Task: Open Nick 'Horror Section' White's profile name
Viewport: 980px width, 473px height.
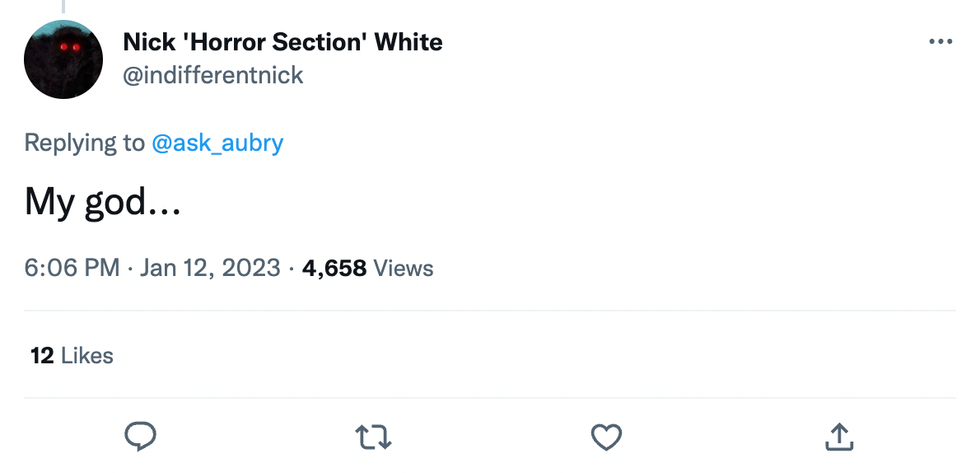Action: click(282, 42)
